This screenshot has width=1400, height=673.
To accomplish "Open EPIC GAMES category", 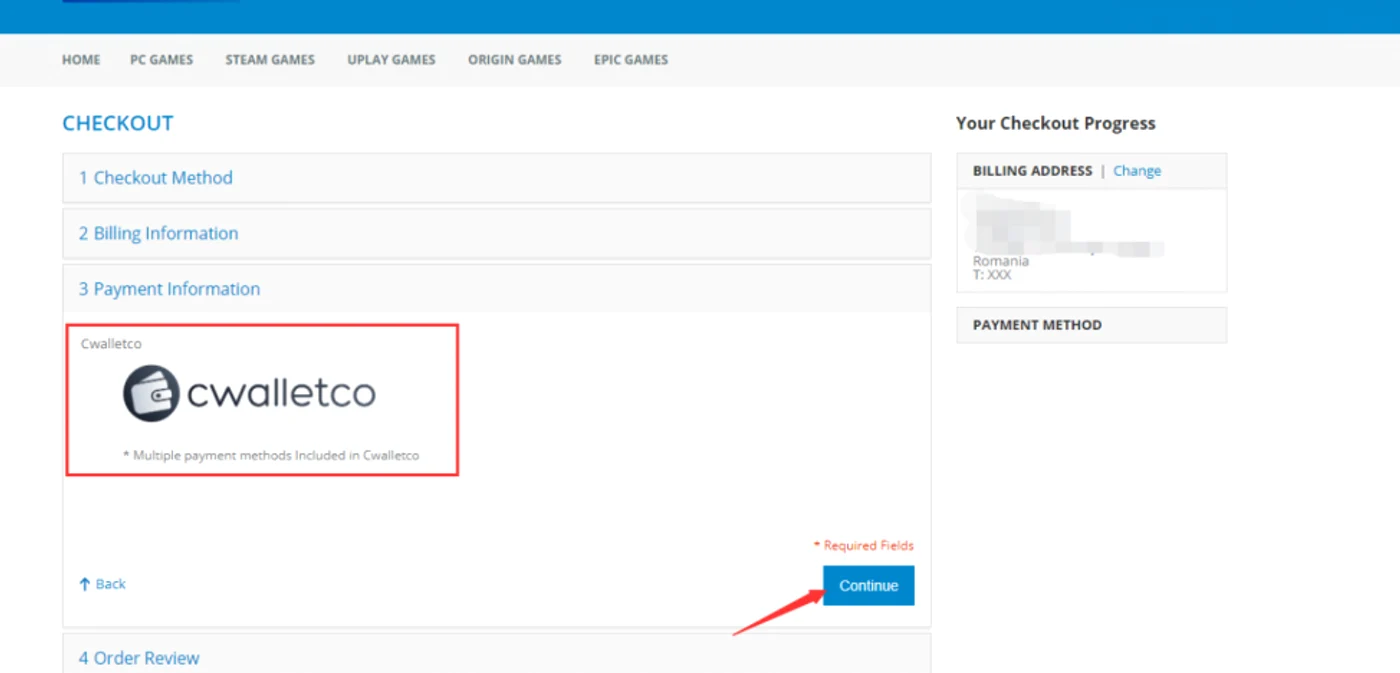I will pyautogui.click(x=631, y=60).
